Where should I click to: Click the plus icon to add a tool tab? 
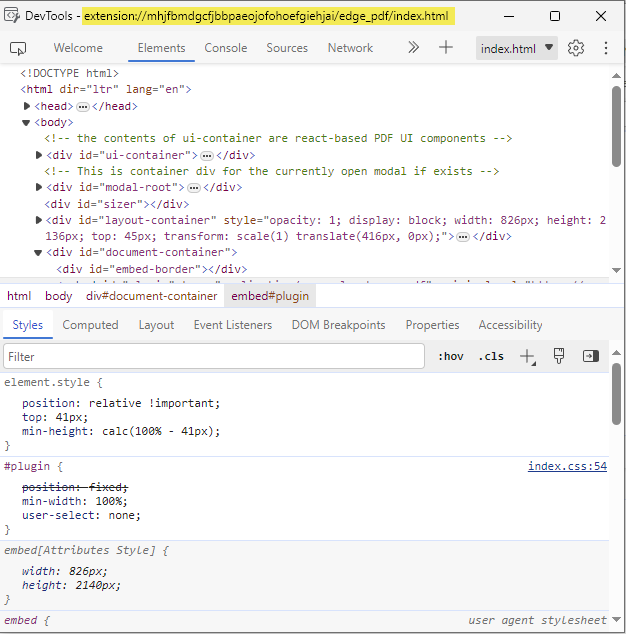tap(446, 48)
